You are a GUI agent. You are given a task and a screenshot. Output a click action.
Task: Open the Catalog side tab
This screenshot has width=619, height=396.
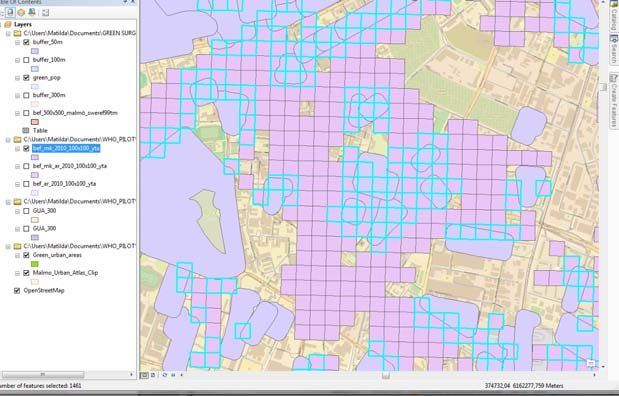[x=613, y=16]
